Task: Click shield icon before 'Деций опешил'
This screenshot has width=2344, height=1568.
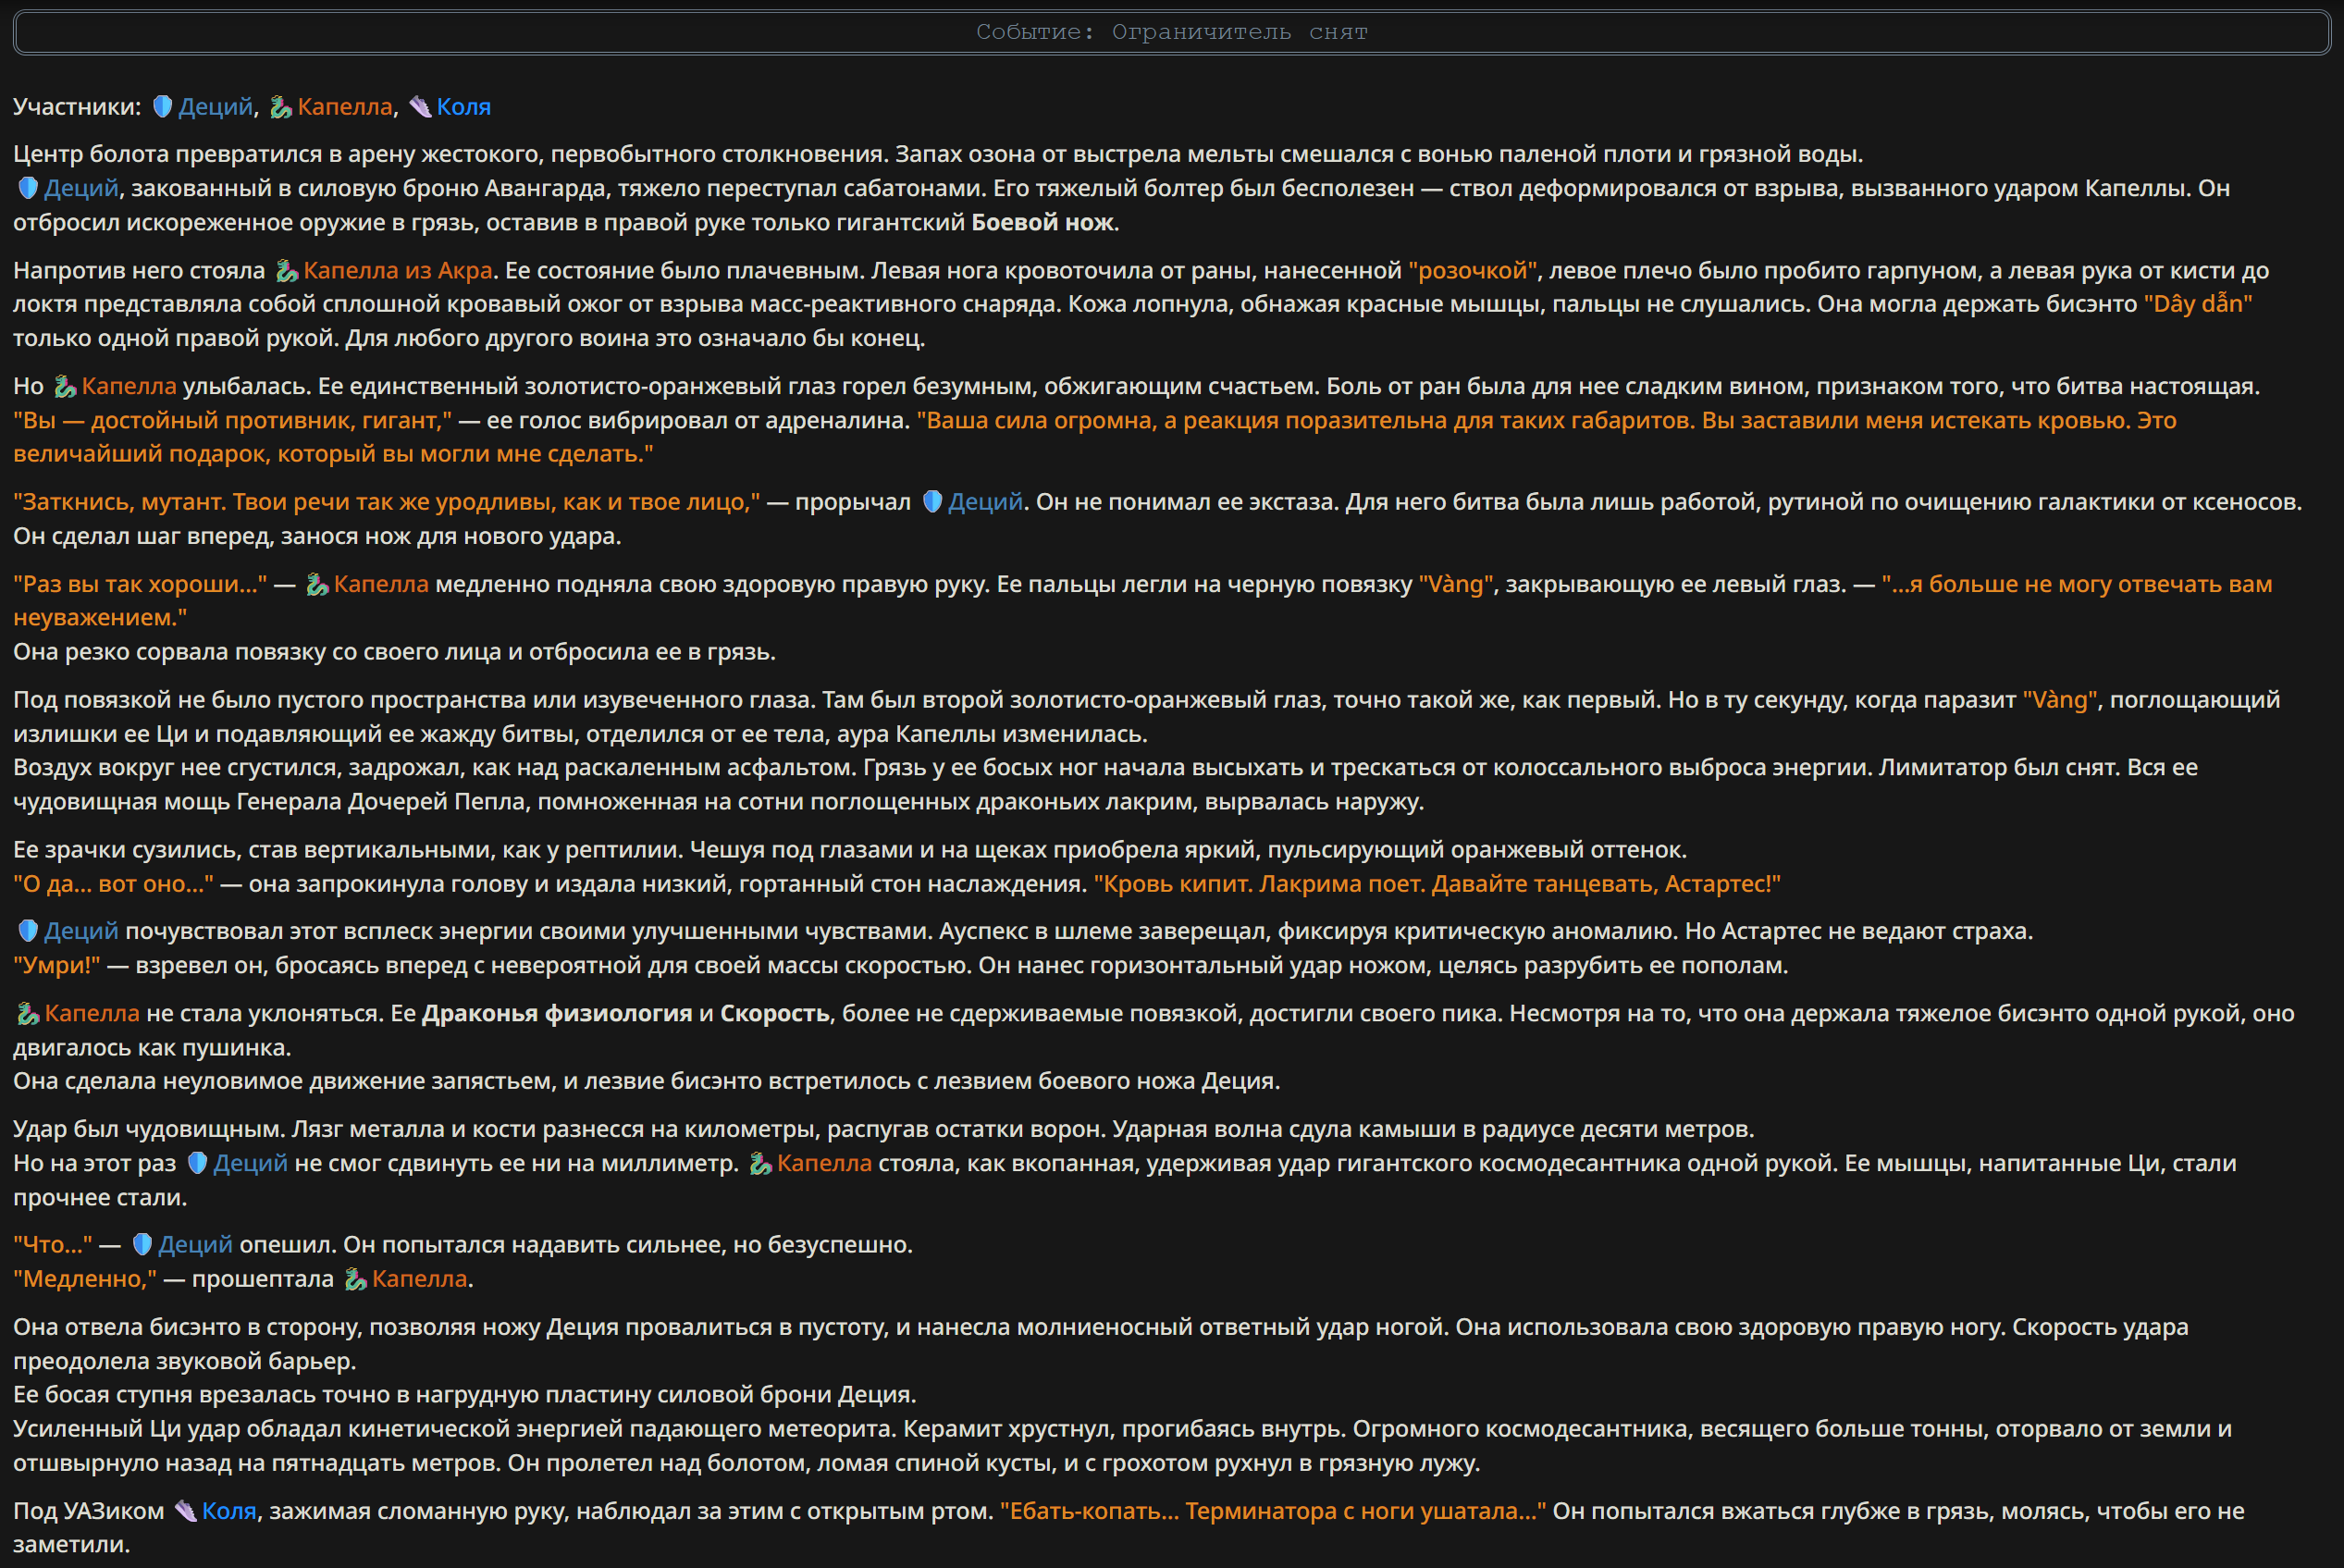Action: point(142,1245)
